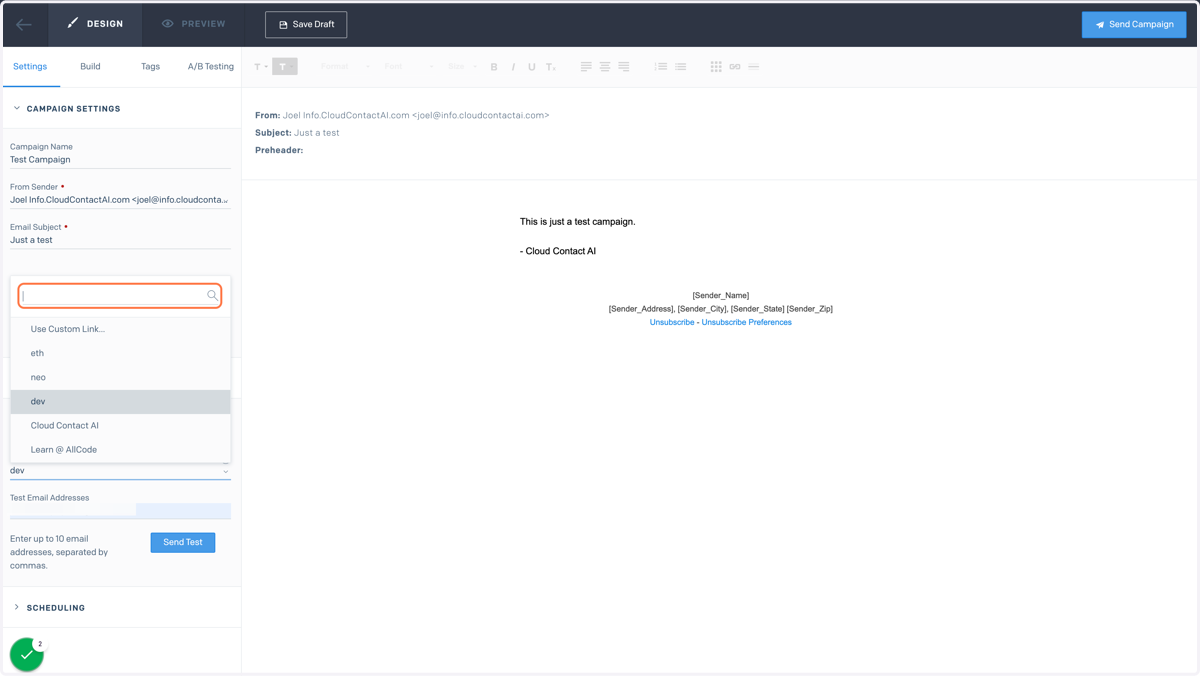Switch to the Preview view
The width and height of the screenshot is (1200, 676).
tap(194, 24)
